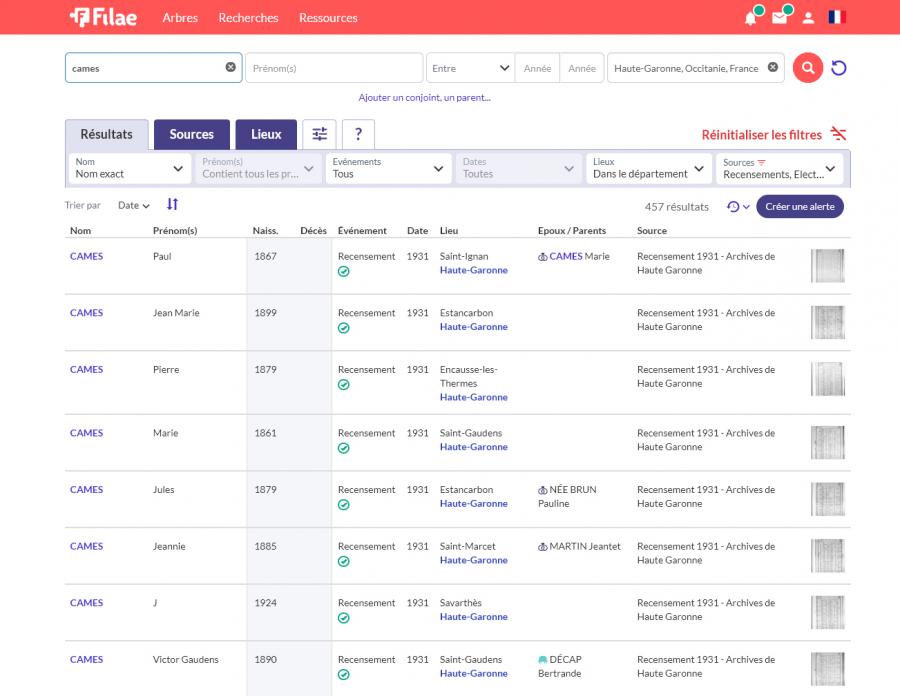Click 'Créer une alerte' button
This screenshot has height=696, width=900.
tap(800, 207)
